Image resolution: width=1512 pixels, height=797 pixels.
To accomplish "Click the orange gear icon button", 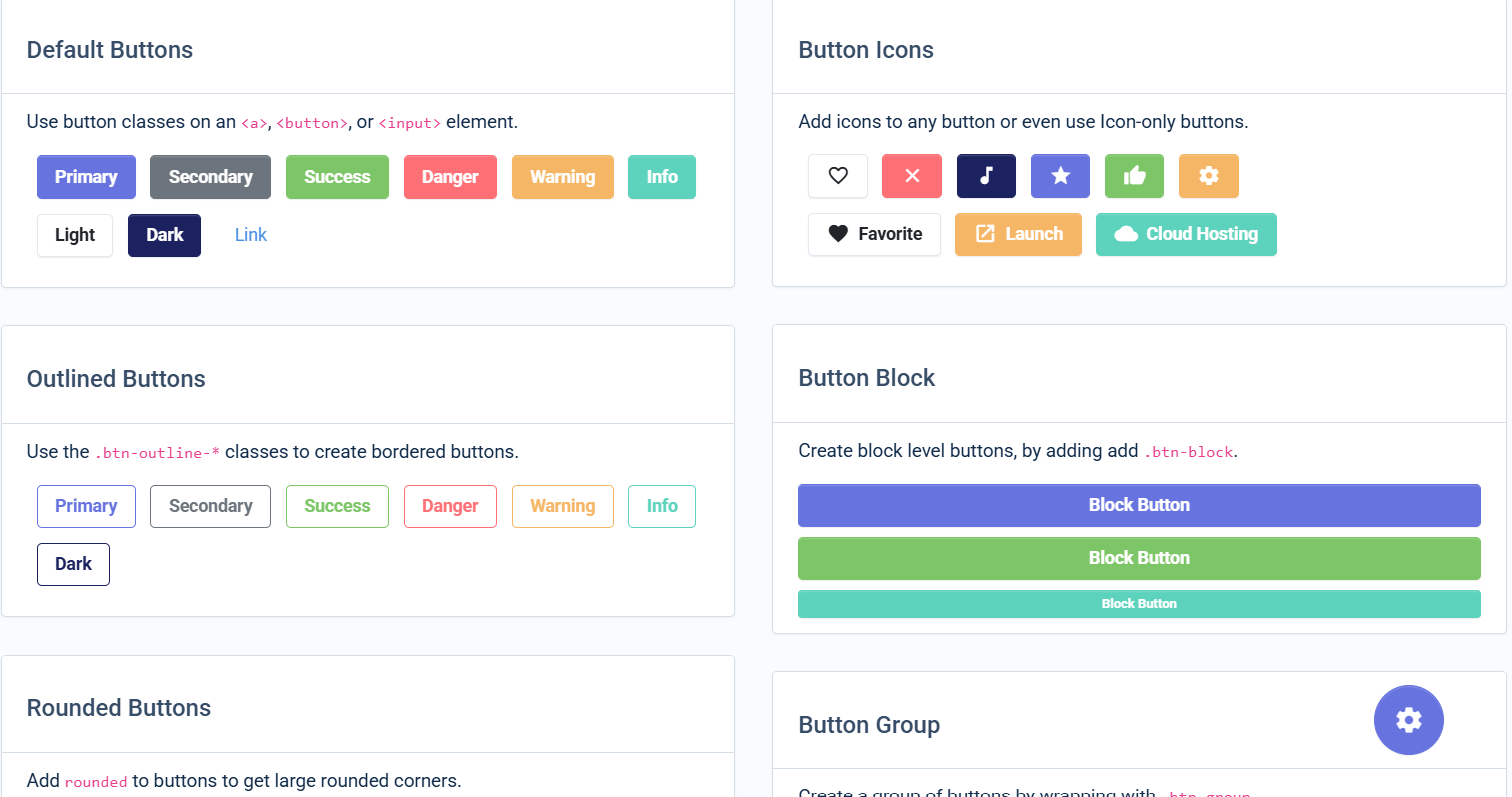I will coord(1209,175).
